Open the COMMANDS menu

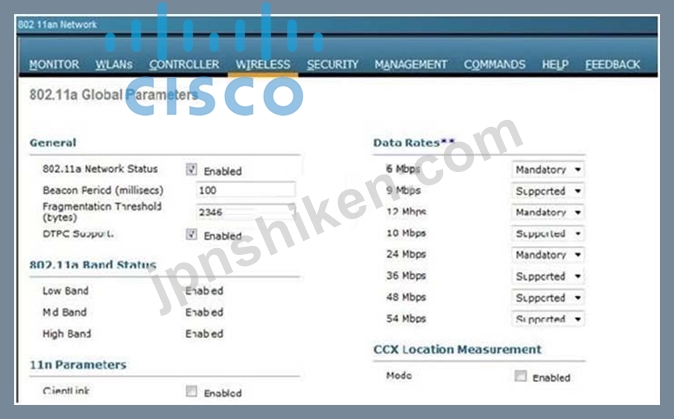click(494, 64)
